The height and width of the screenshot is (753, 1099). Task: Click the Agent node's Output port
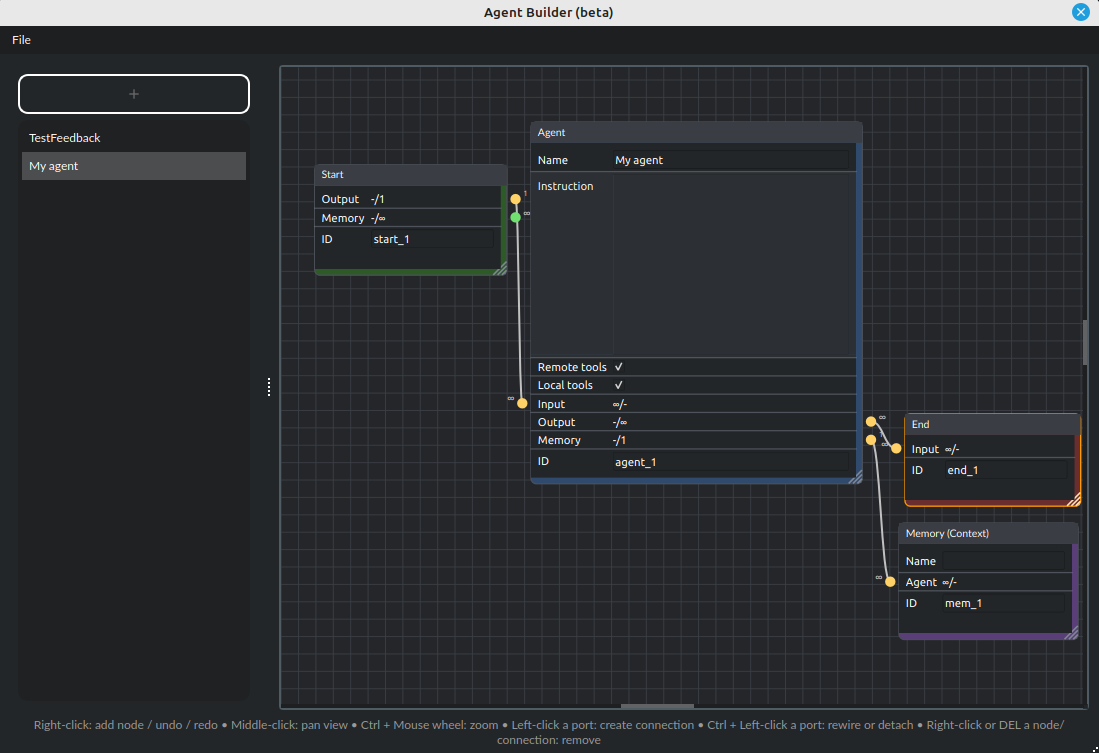871,421
